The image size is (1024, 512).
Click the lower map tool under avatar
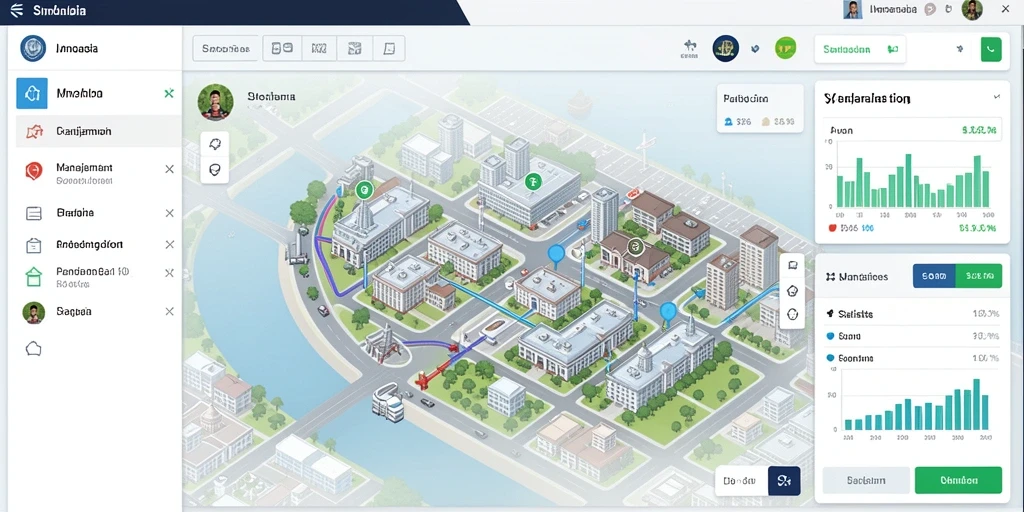tap(214, 170)
